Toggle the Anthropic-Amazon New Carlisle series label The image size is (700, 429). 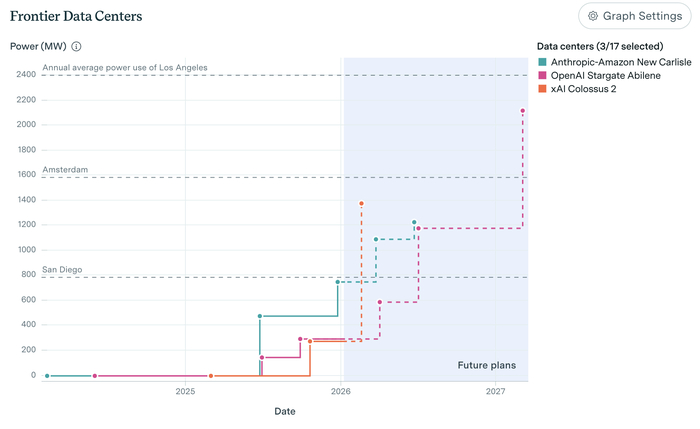[621, 62]
